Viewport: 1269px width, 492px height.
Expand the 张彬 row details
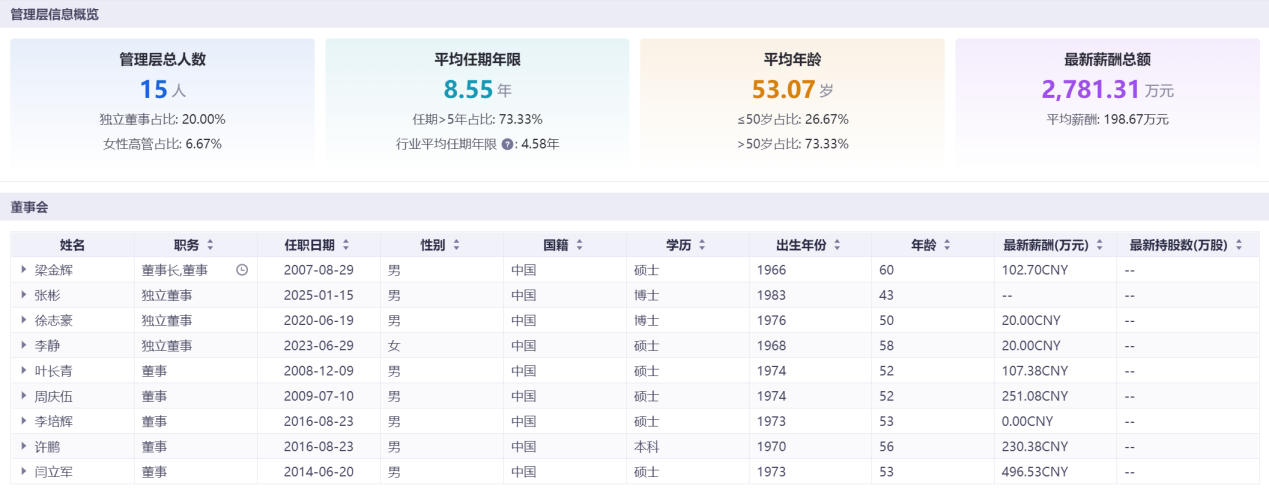click(23, 295)
